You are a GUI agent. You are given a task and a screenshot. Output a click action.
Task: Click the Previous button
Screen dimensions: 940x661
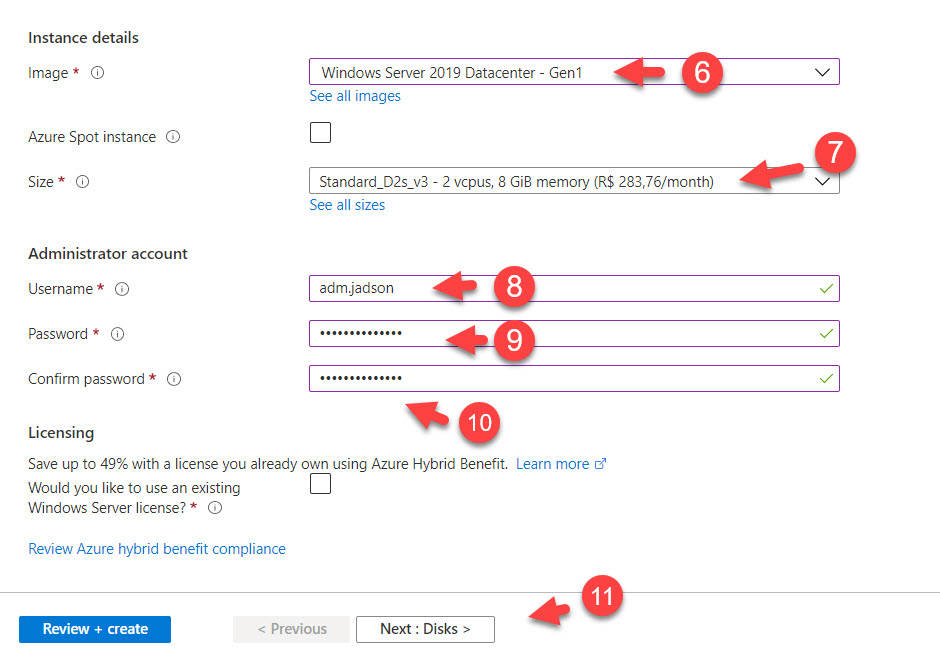(x=291, y=629)
